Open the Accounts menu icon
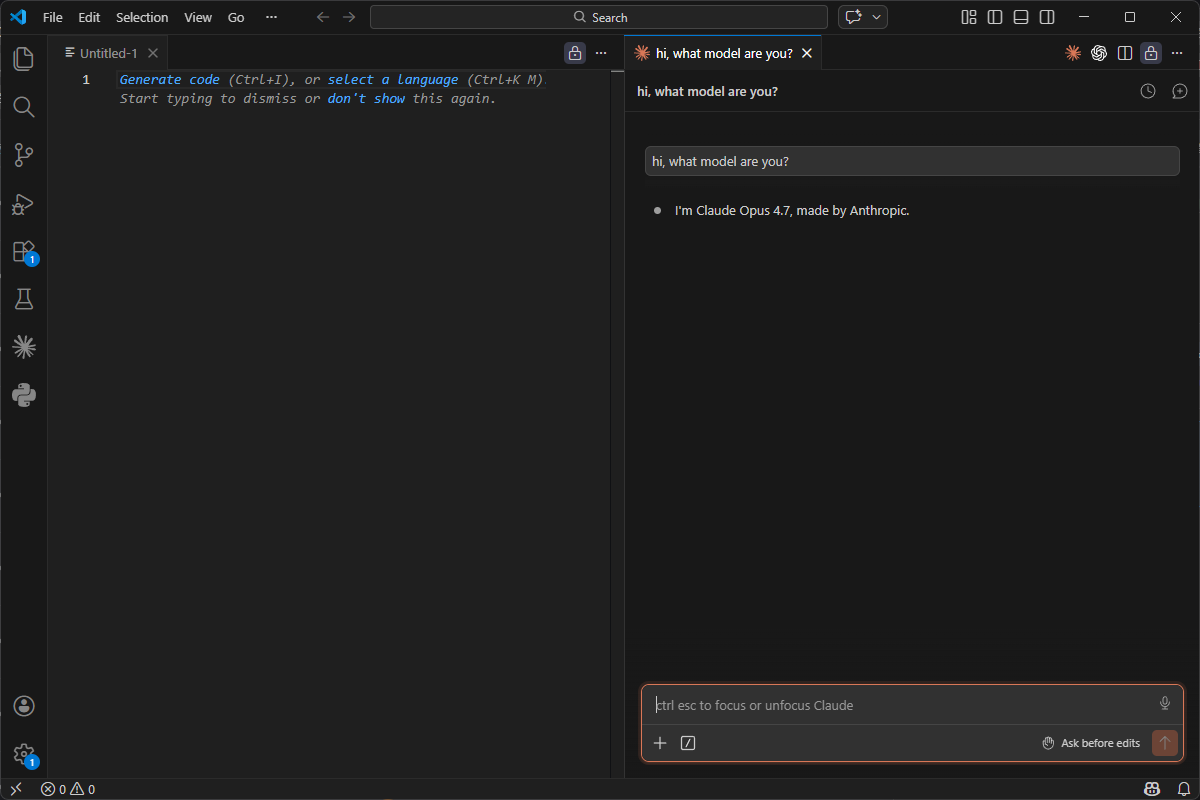Screen dimensions: 1200x800 (x=24, y=706)
